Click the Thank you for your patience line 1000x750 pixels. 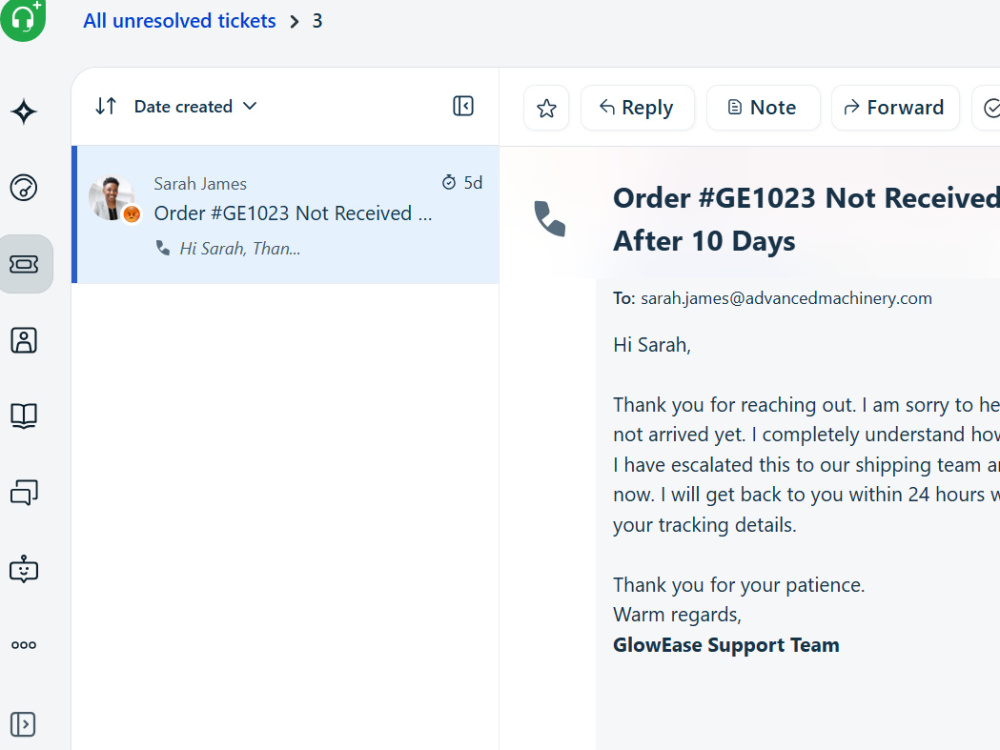[x=739, y=585]
